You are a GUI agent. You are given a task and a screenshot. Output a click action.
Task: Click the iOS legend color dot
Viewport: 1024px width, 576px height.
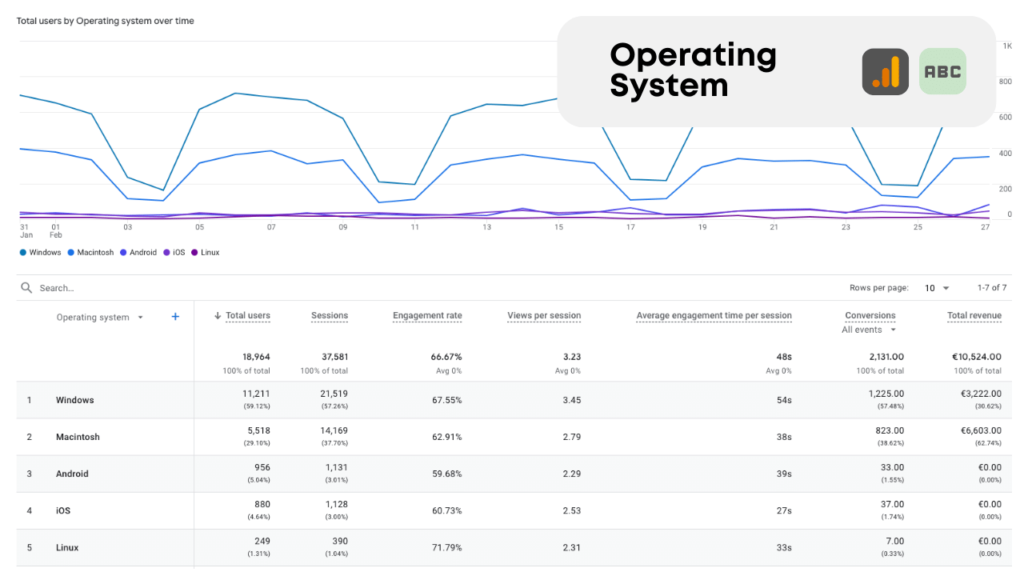(x=166, y=253)
